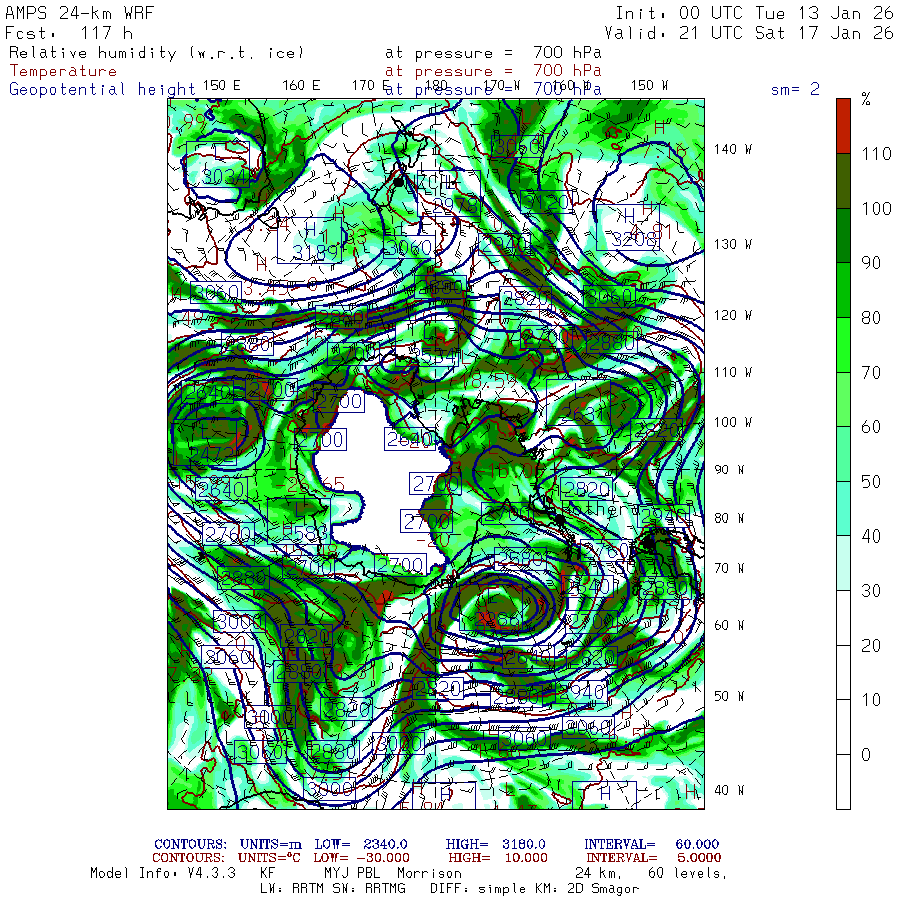Select the turquoise 40–50% color bar segment
The image size is (900, 900).
coord(843,506)
